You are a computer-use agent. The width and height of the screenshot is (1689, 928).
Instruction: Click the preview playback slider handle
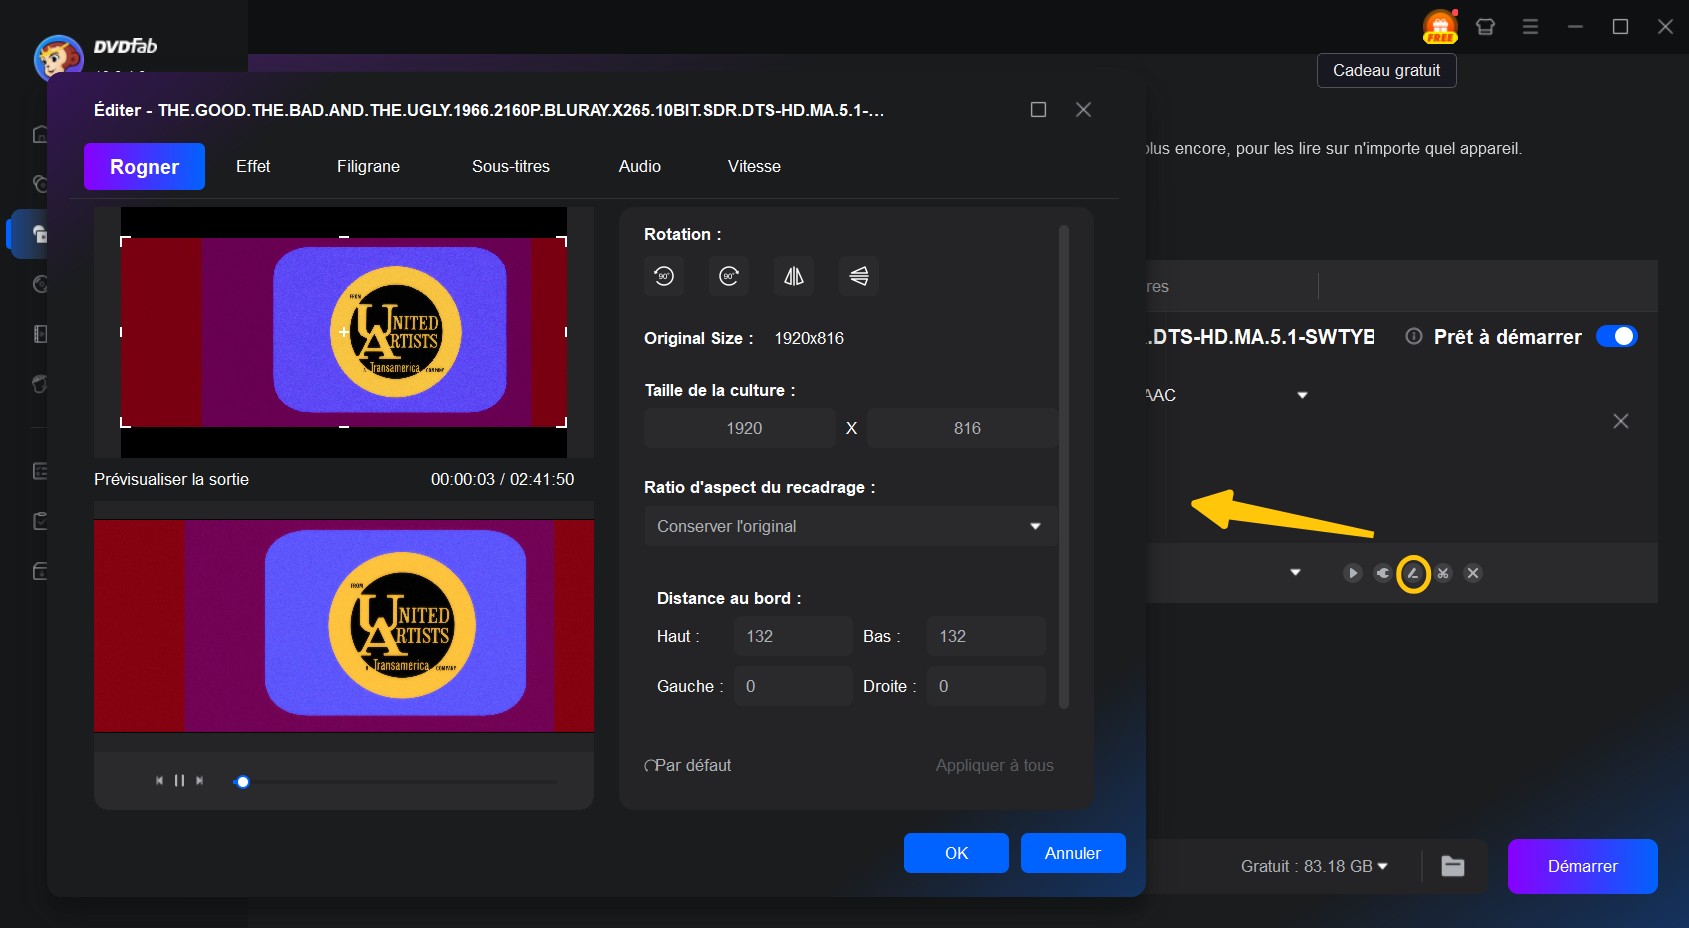(242, 782)
